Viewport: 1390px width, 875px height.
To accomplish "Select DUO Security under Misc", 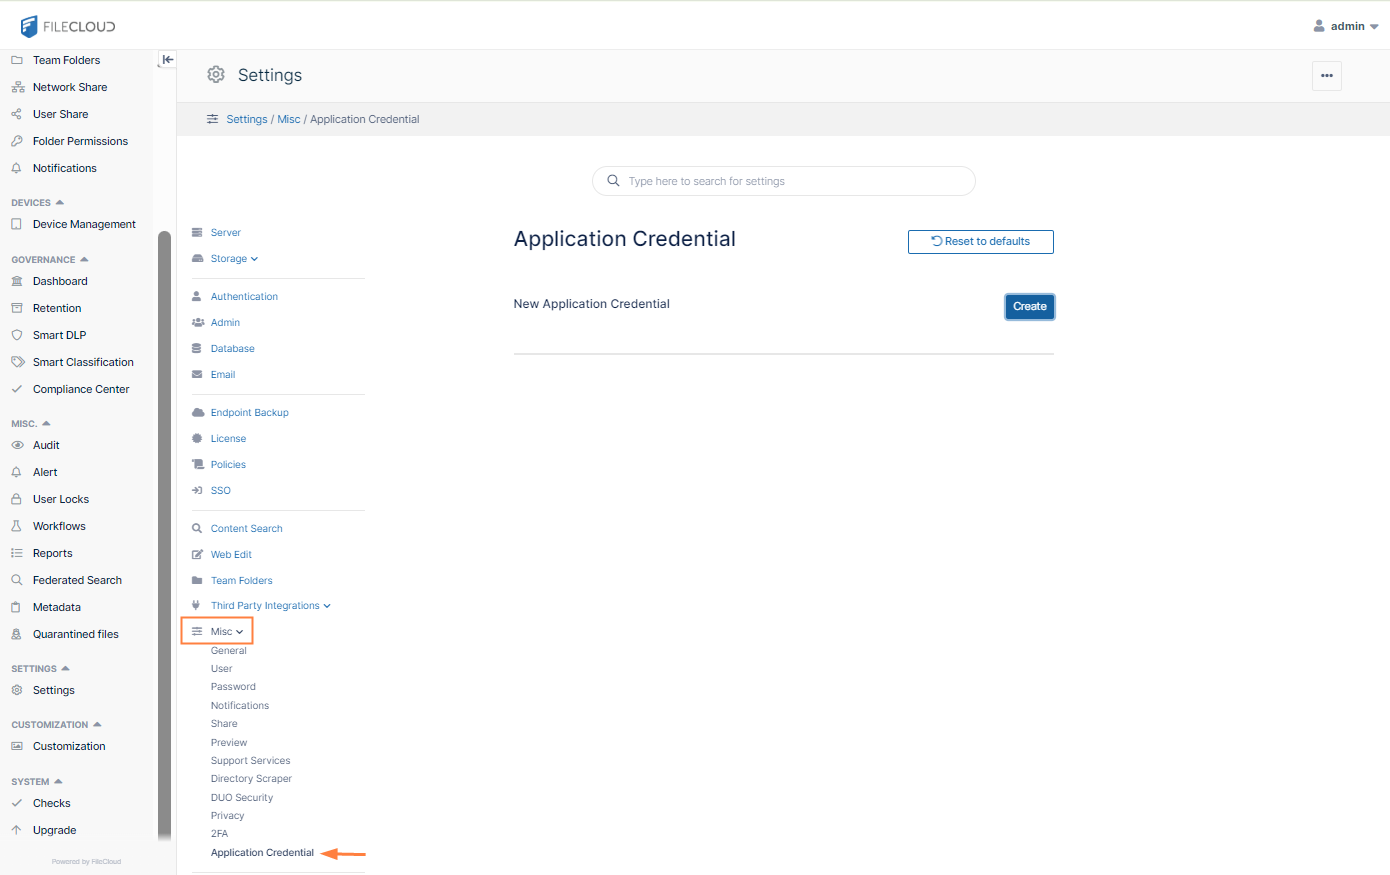I will (242, 798).
